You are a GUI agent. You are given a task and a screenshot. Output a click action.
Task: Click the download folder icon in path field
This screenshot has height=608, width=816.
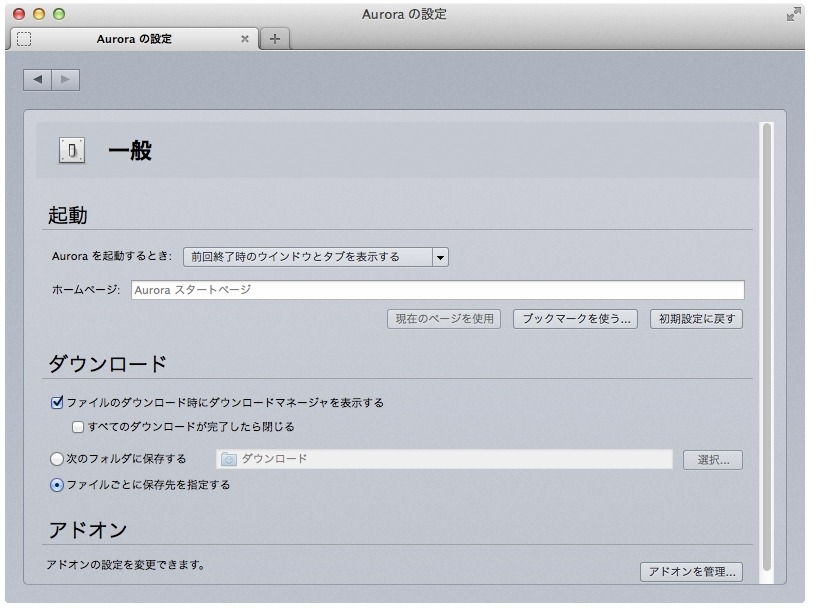228,459
